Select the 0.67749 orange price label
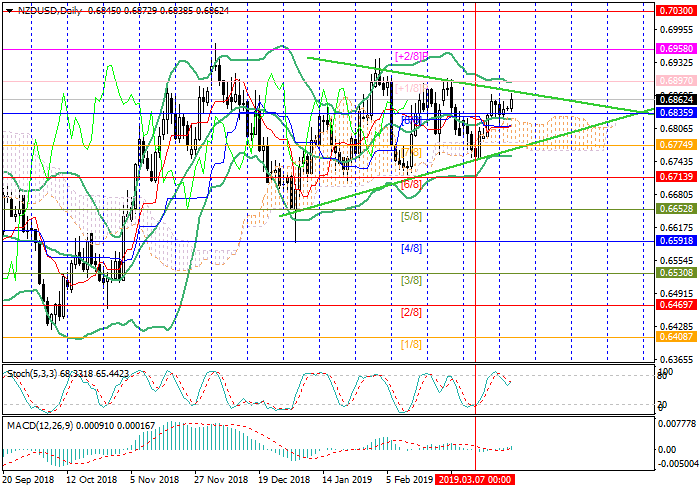The height and width of the screenshot is (491, 700). [676, 145]
